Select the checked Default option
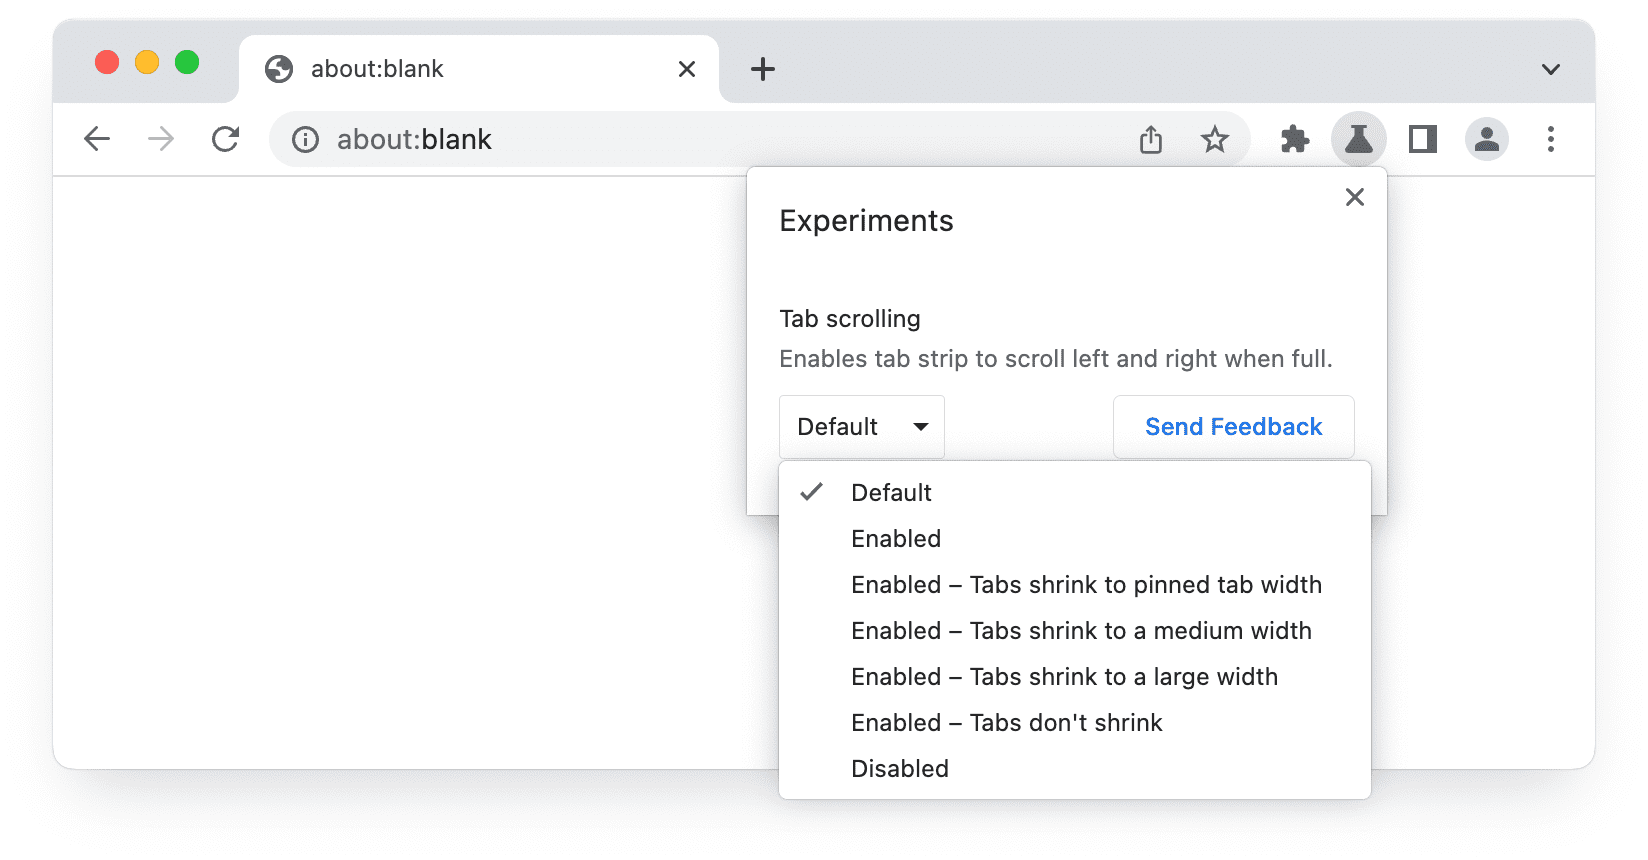The width and height of the screenshot is (1648, 860). point(891,493)
